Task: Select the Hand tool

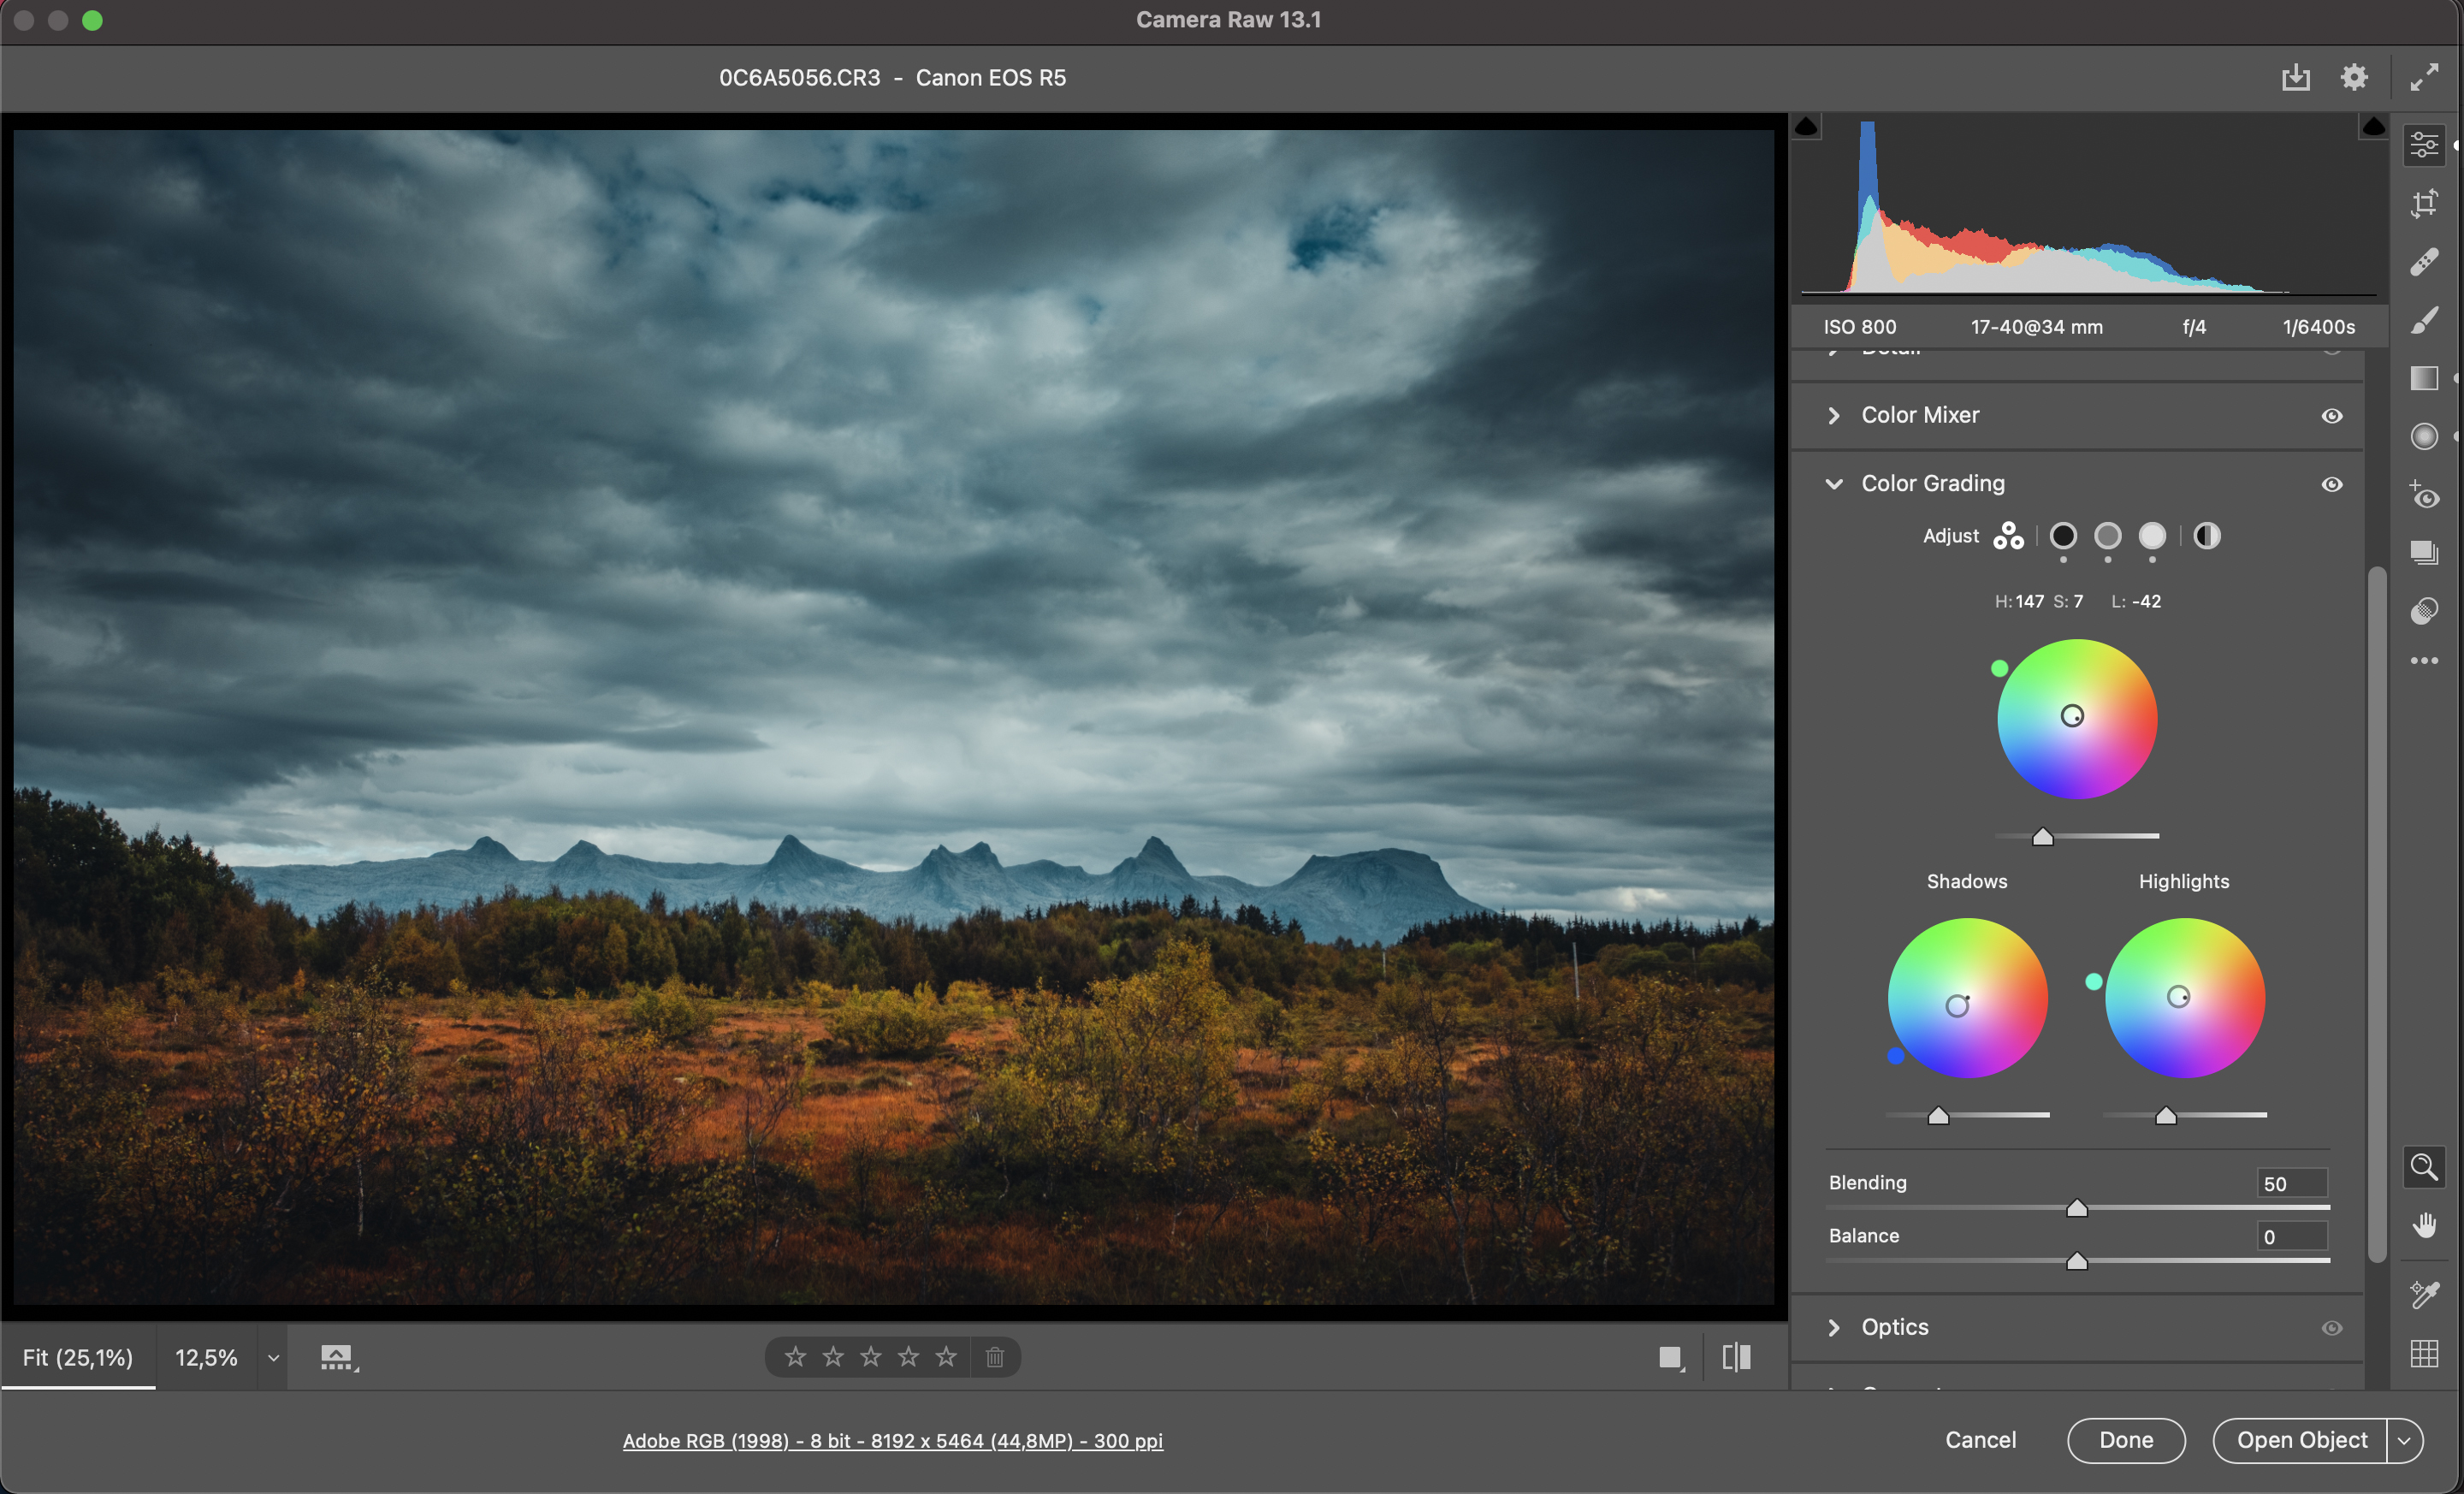Action: [x=2424, y=1225]
